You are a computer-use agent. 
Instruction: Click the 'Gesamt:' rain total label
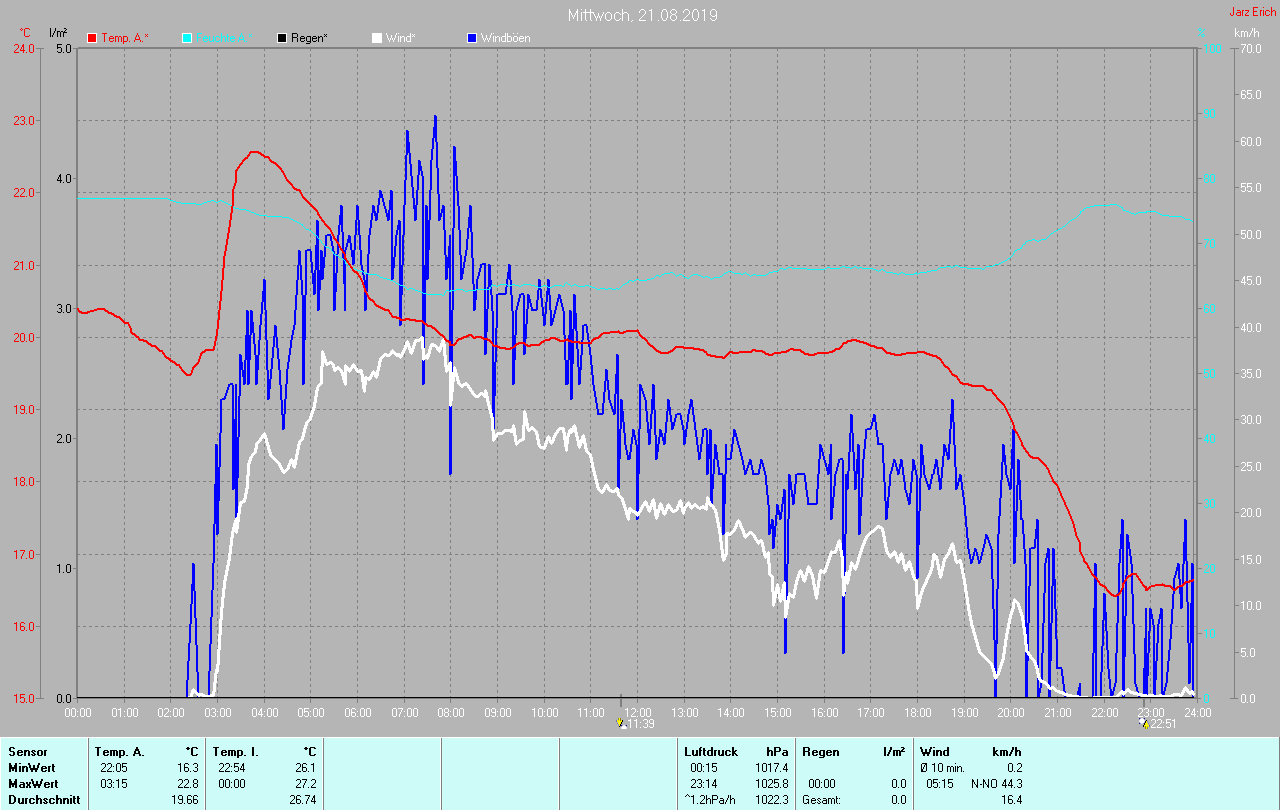[821, 800]
